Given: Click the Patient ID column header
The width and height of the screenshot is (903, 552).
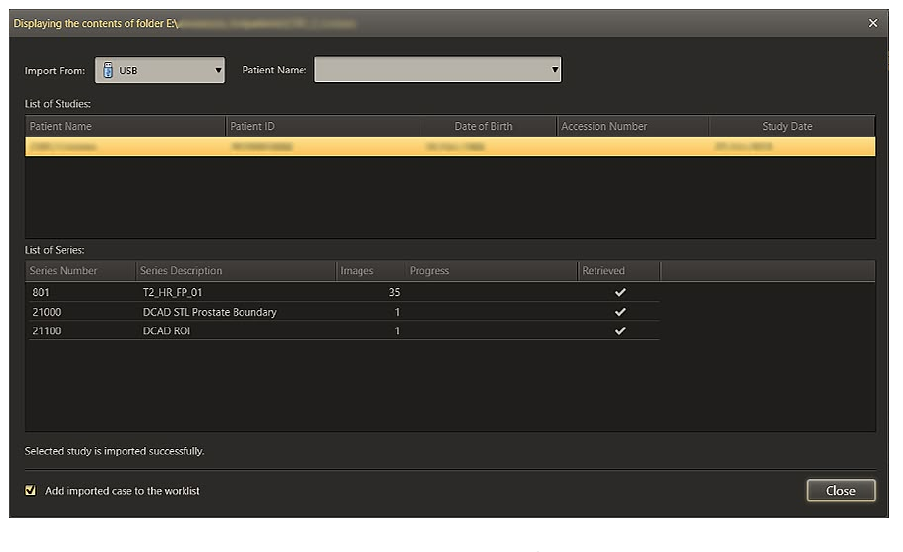Looking at the screenshot, I should (x=322, y=126).
